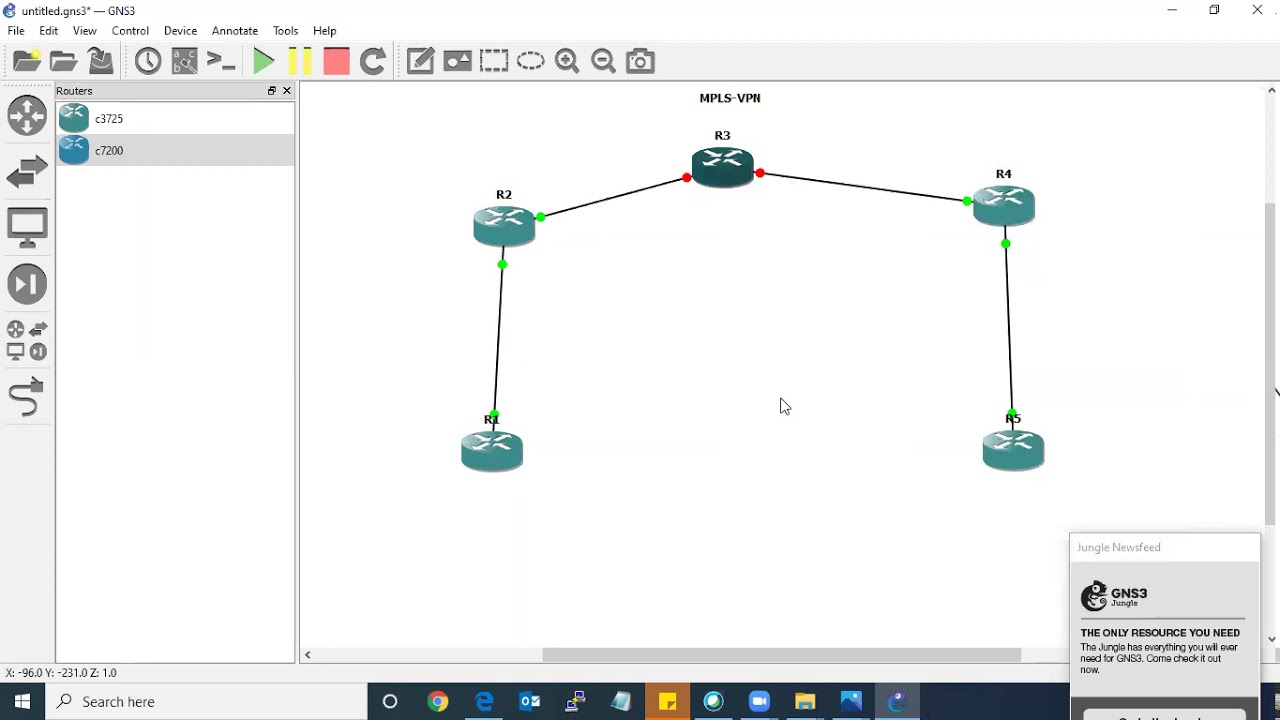Toggle show/hide interface labels
The width and height of the screenshot is (1280, 720).
(185, 62)
